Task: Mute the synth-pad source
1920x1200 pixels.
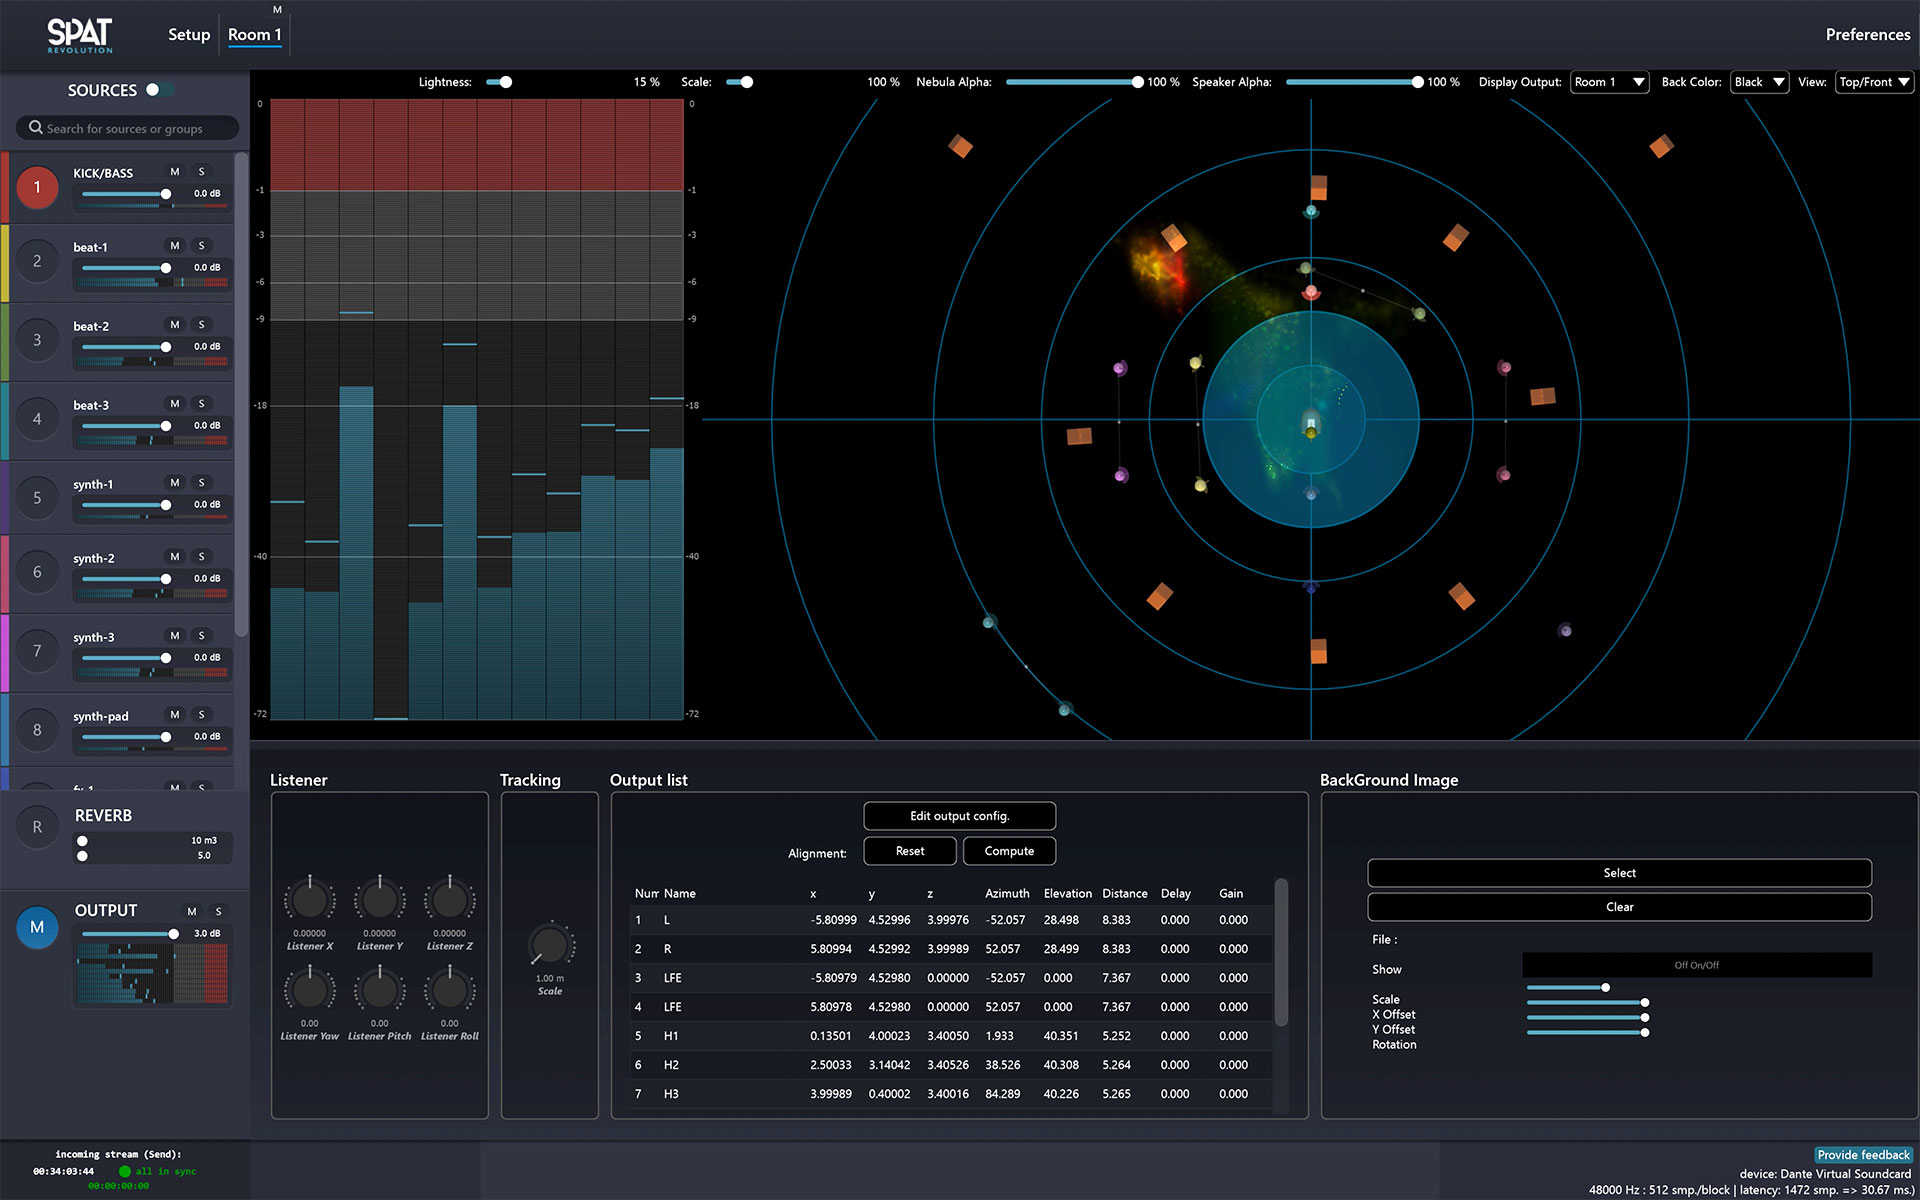Action: click(x=175, y=715)
